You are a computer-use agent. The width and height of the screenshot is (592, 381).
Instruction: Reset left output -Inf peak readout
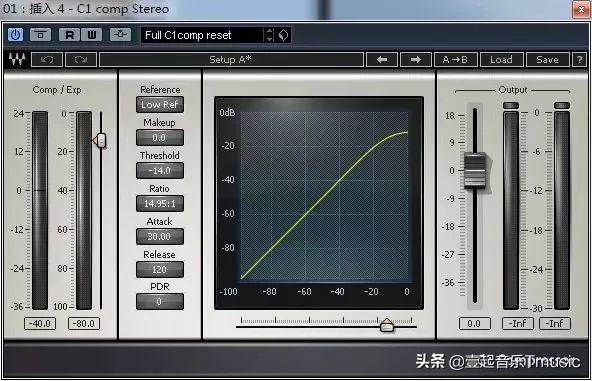point(518,324)
